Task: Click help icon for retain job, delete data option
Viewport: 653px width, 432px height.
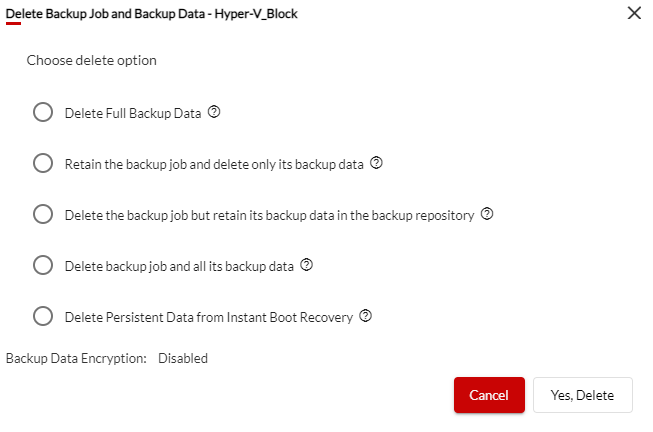Action: tap(376, 162)
